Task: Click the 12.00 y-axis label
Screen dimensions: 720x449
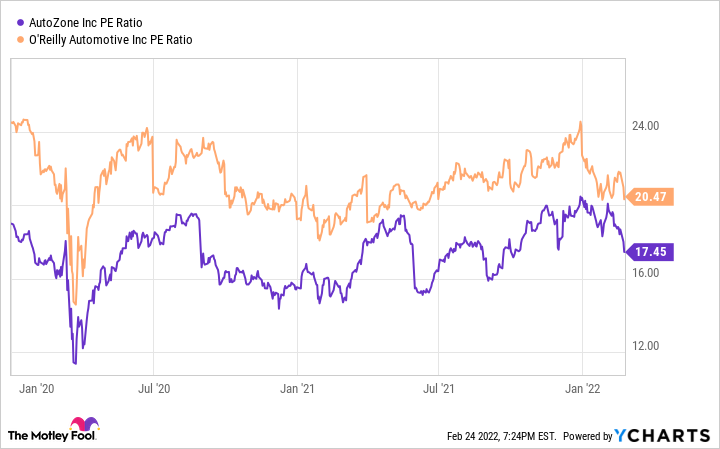Action: [646, 346]
